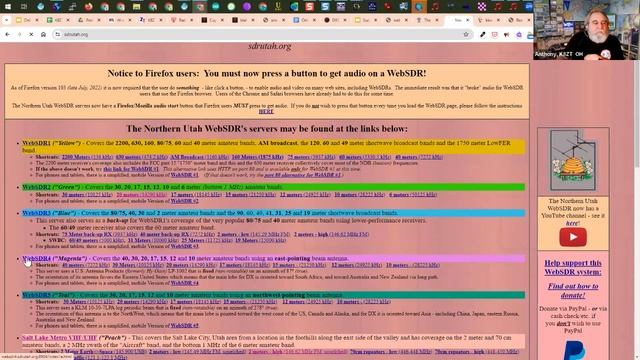Click the PayPal logo to donate
The width and height of the screenshot is (640, 360).
(x=573, y=350)
